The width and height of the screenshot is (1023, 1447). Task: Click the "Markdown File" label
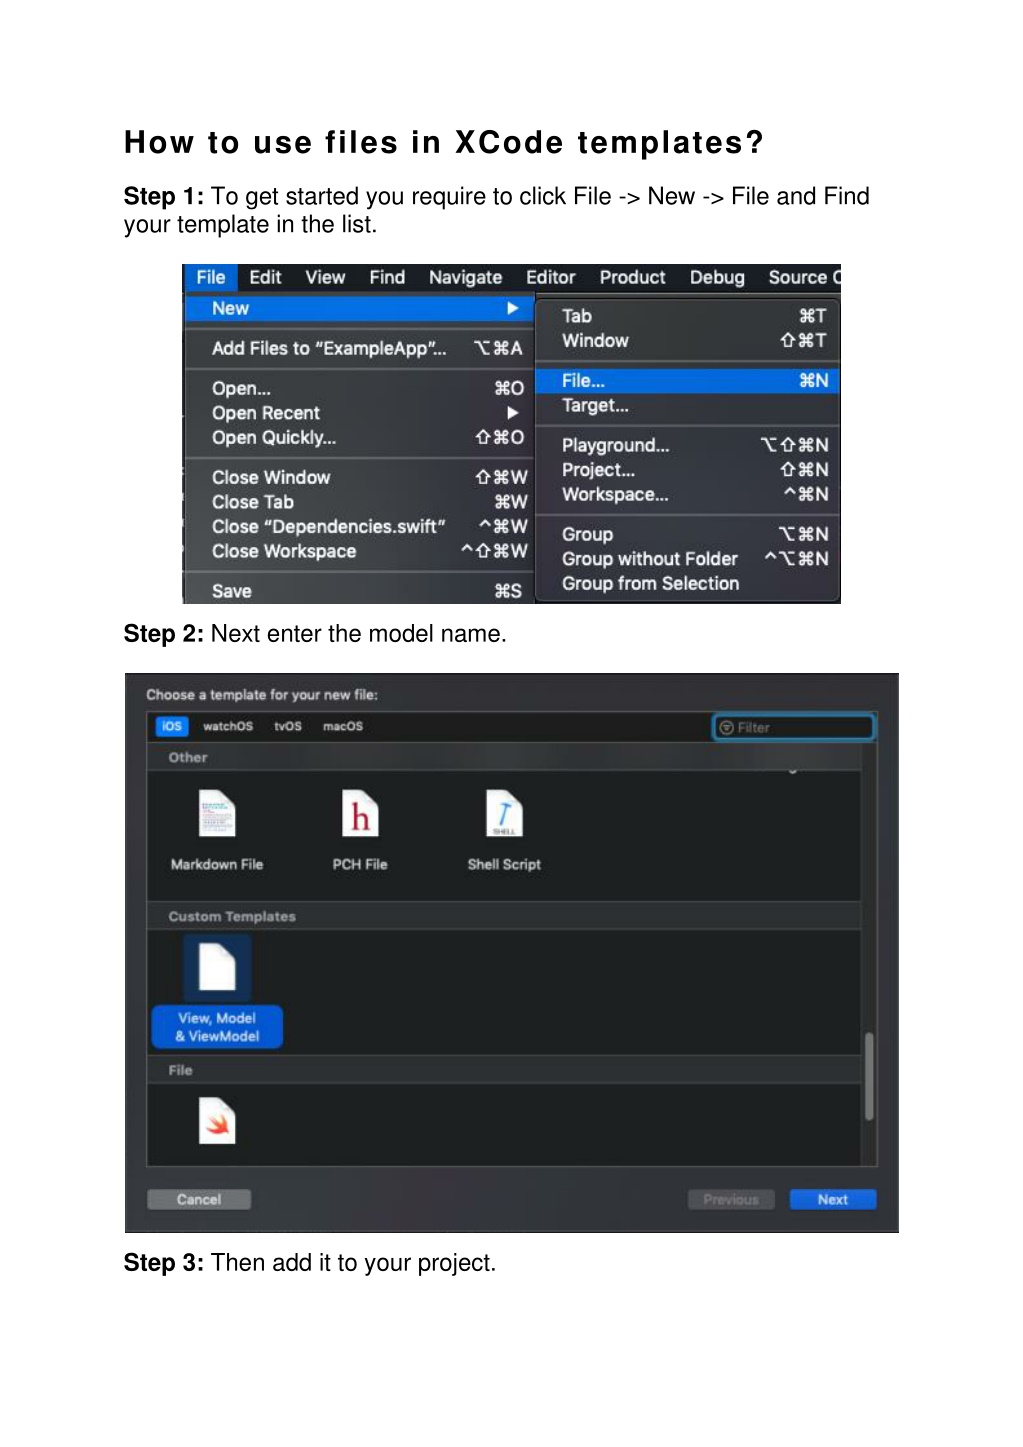tap(217, 864)
